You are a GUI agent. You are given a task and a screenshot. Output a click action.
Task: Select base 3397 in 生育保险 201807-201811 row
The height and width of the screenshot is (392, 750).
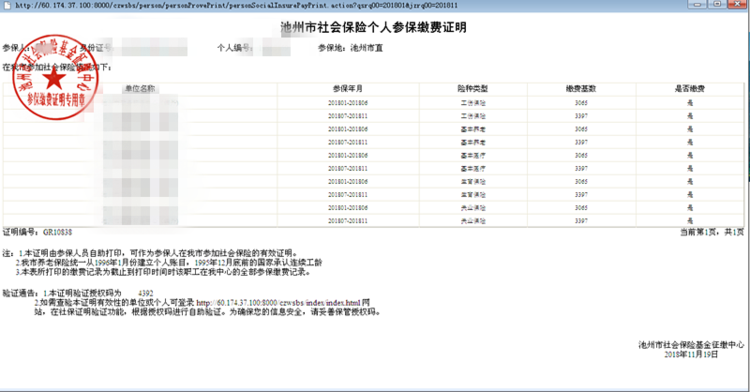pyautogui.click(x=581, y=195)
